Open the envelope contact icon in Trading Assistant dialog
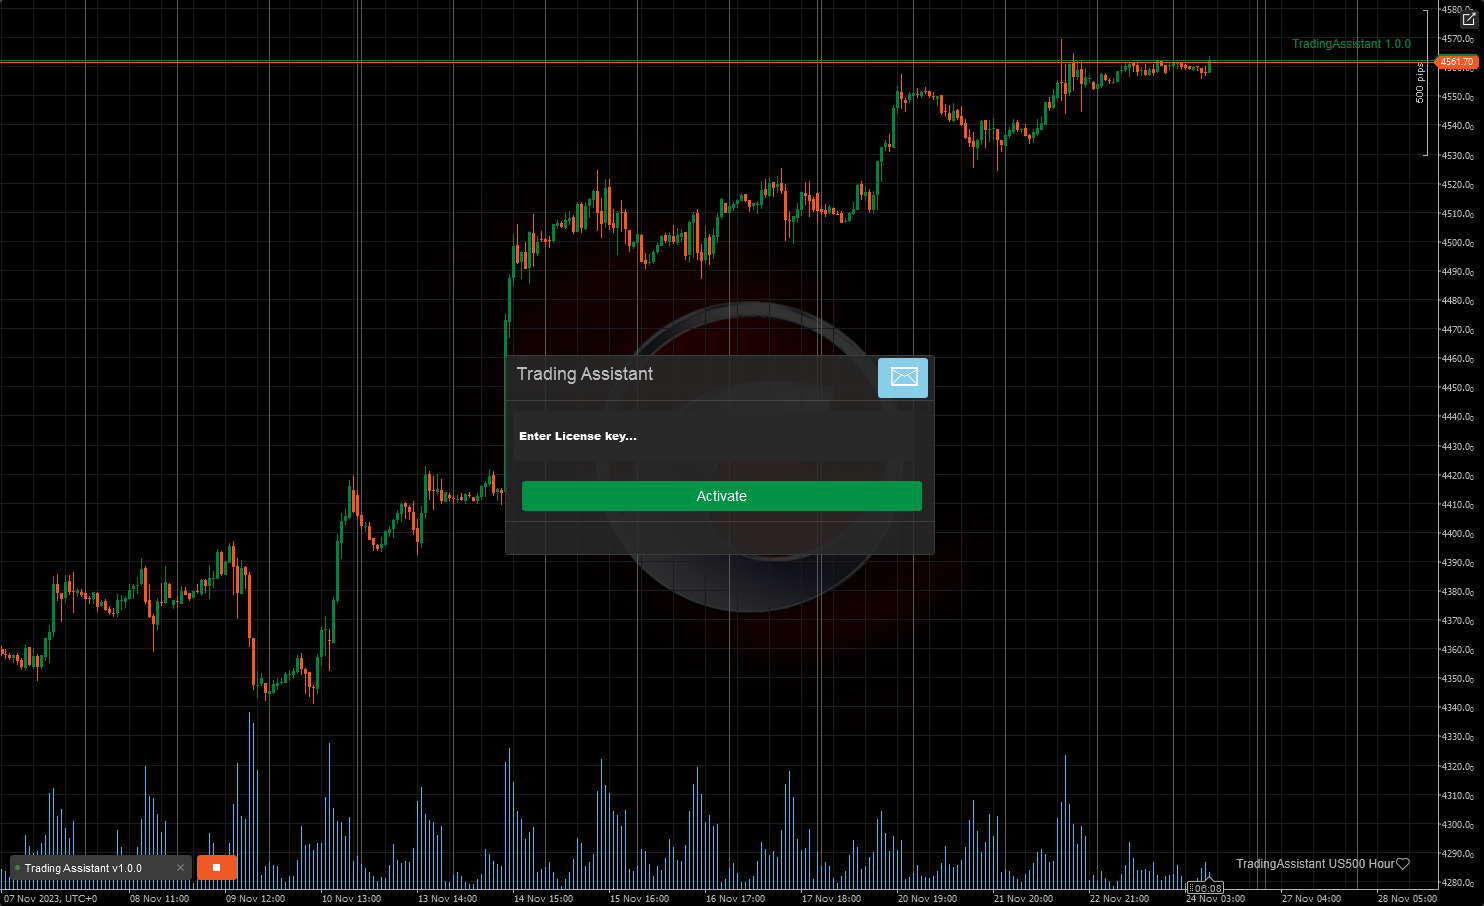 click(903, 377)
